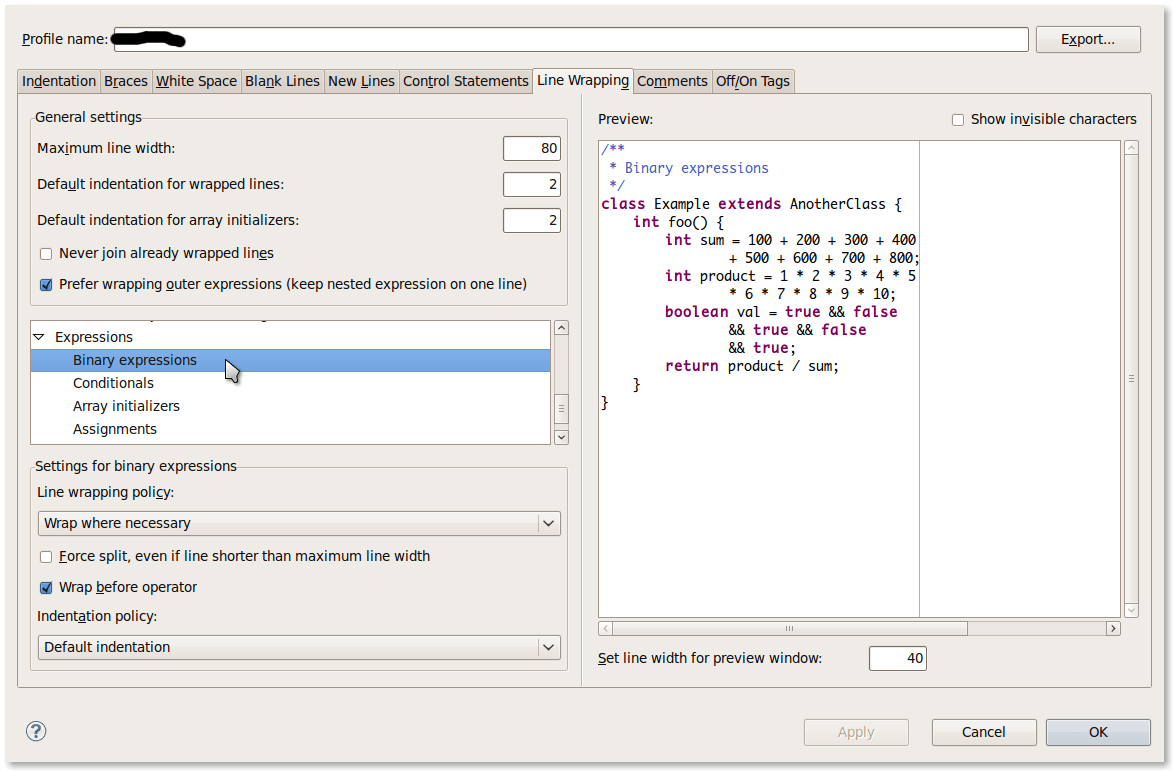Click the tree list scrollbar thumb
1173x771 pixels.
561,408
